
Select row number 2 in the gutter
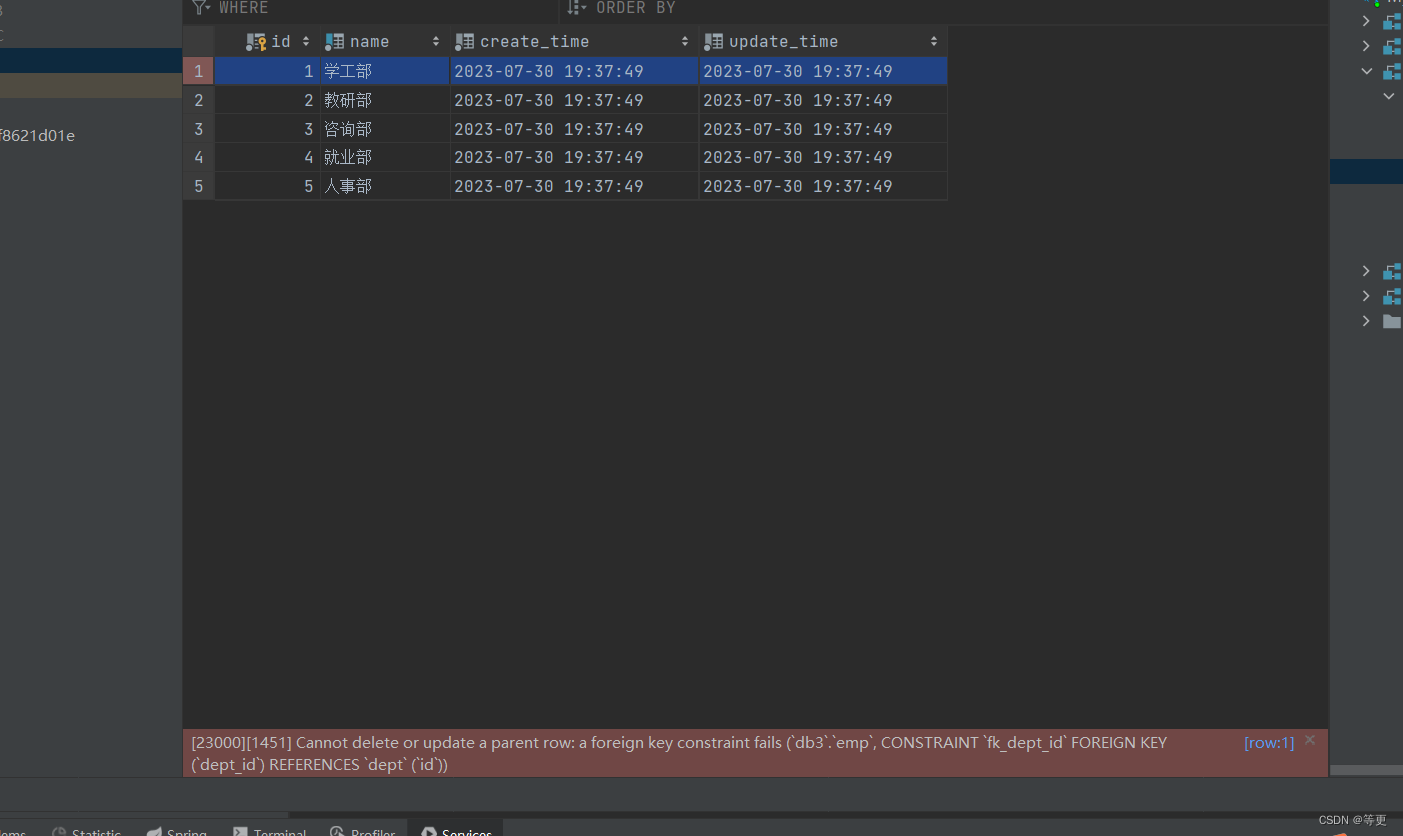199,100
